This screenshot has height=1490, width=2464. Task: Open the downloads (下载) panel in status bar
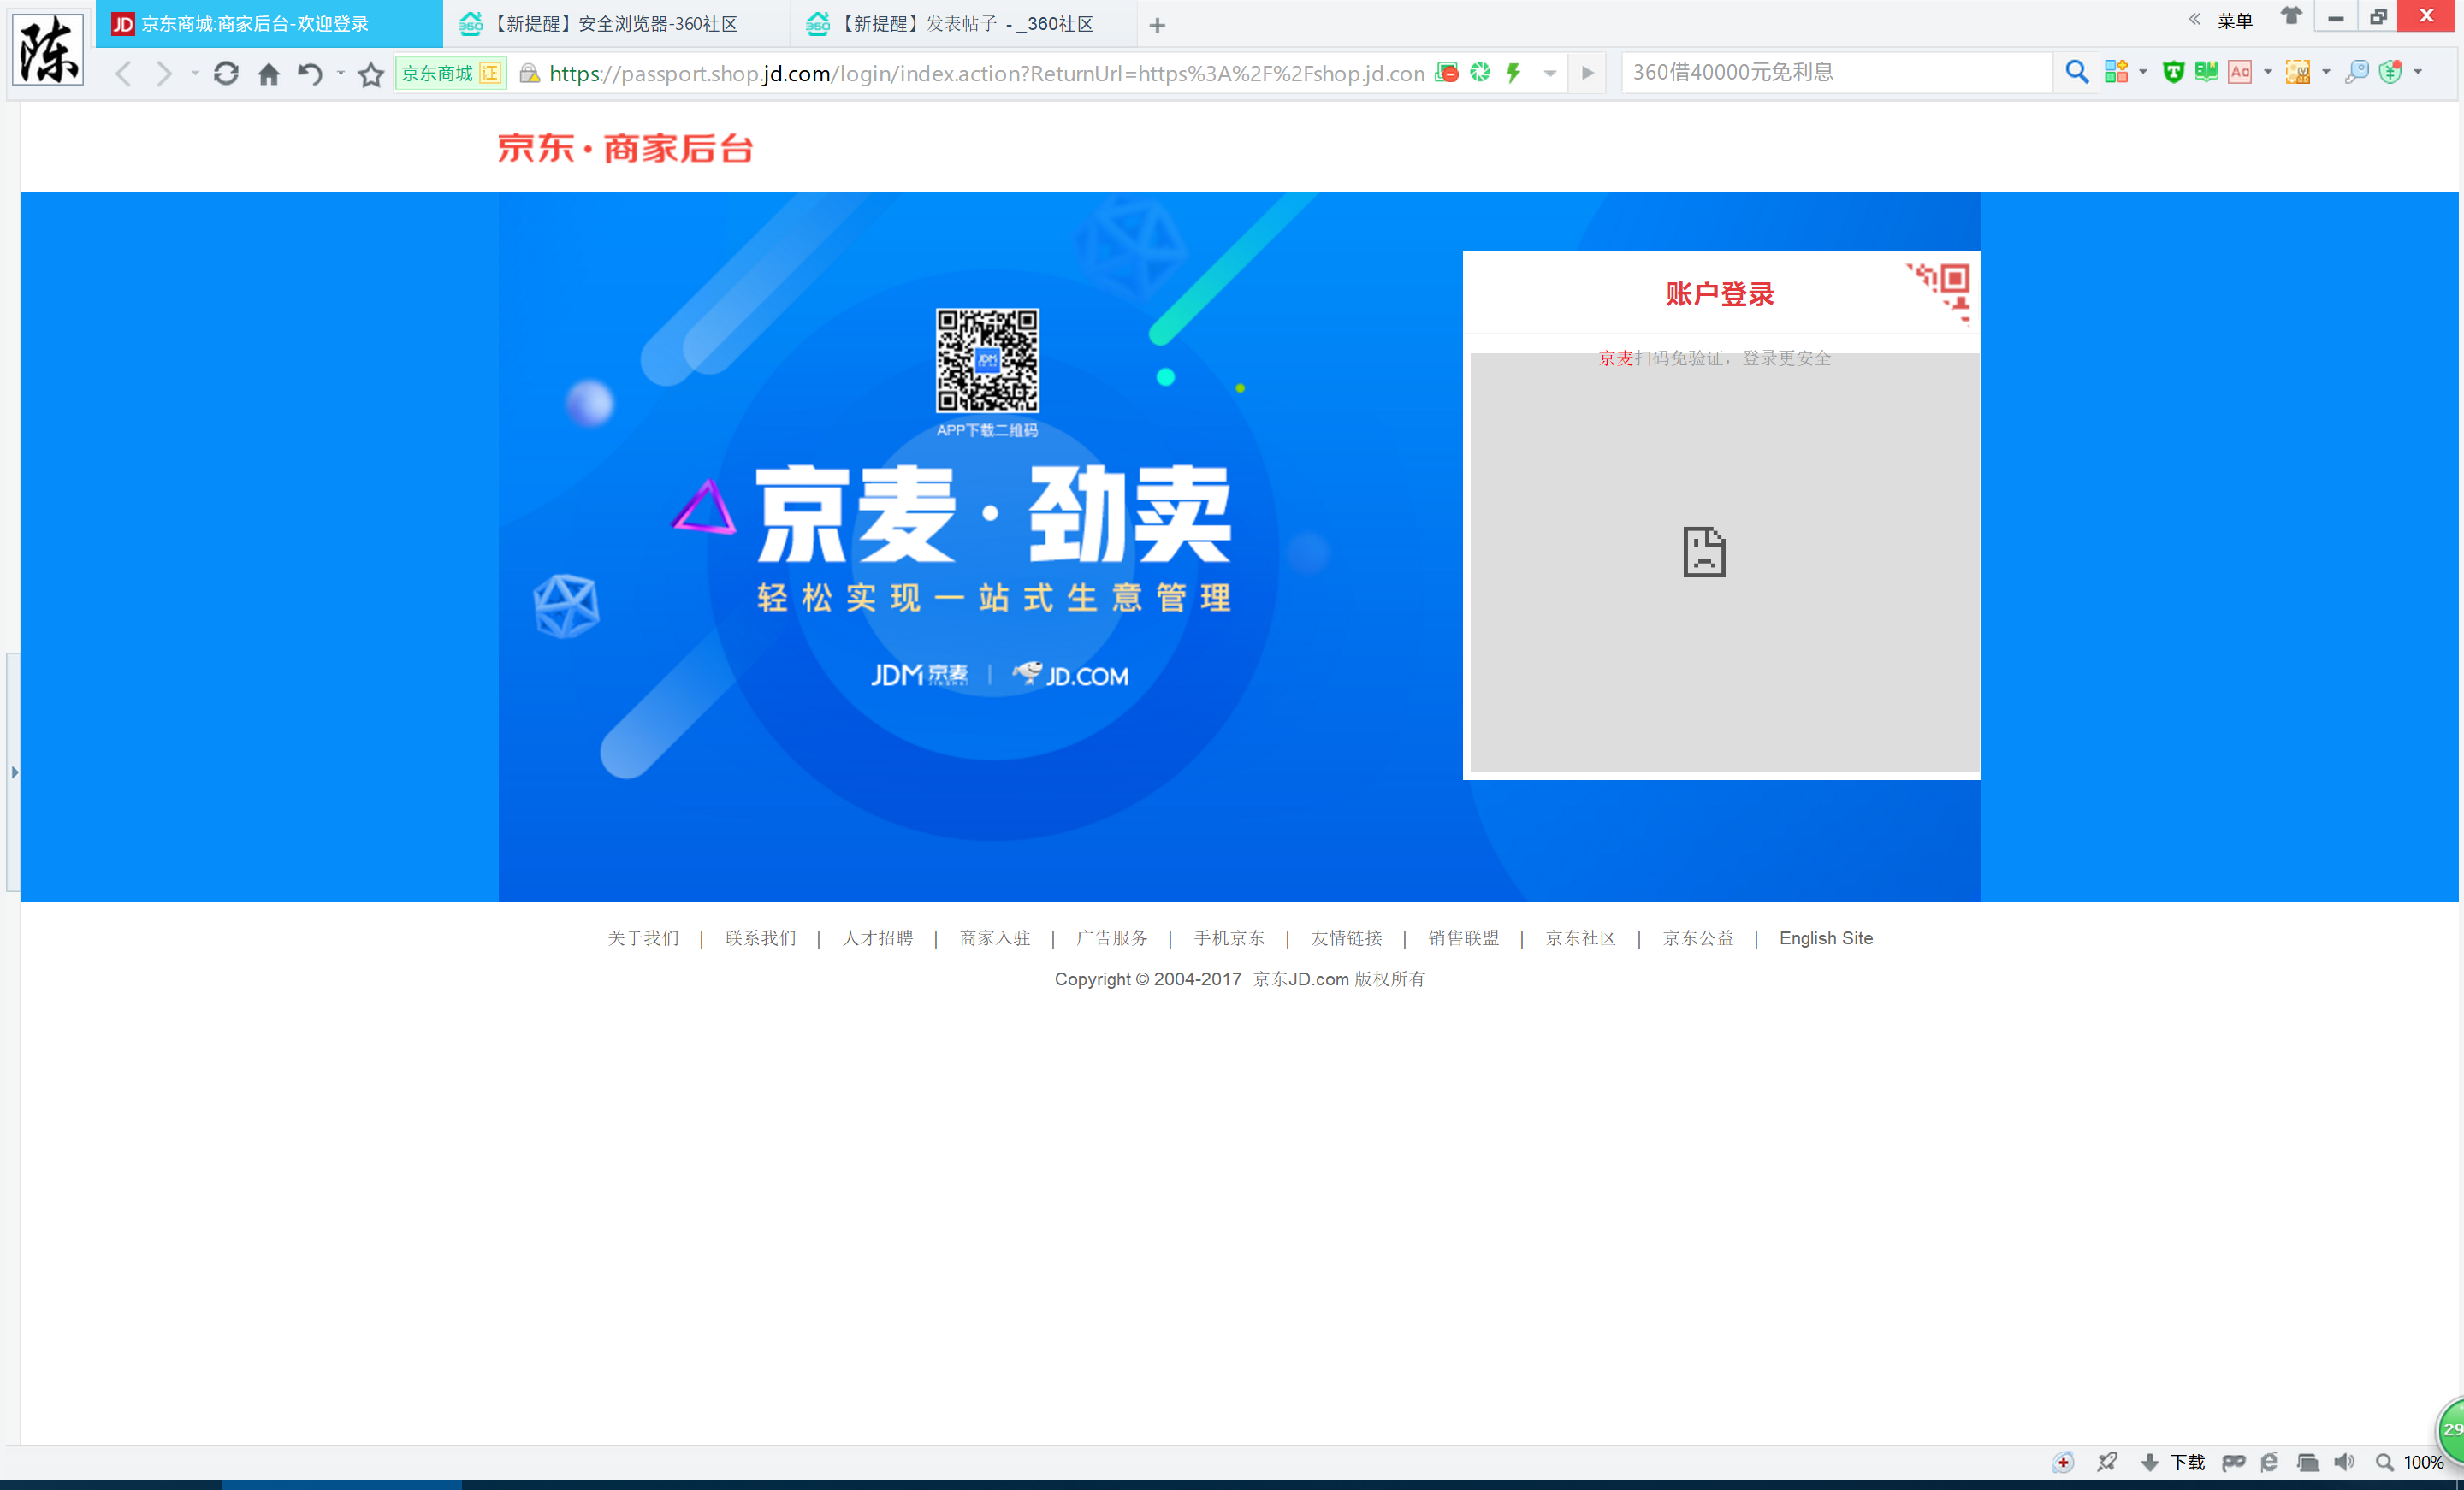pyautogui.click(x=2188, y=1462)
